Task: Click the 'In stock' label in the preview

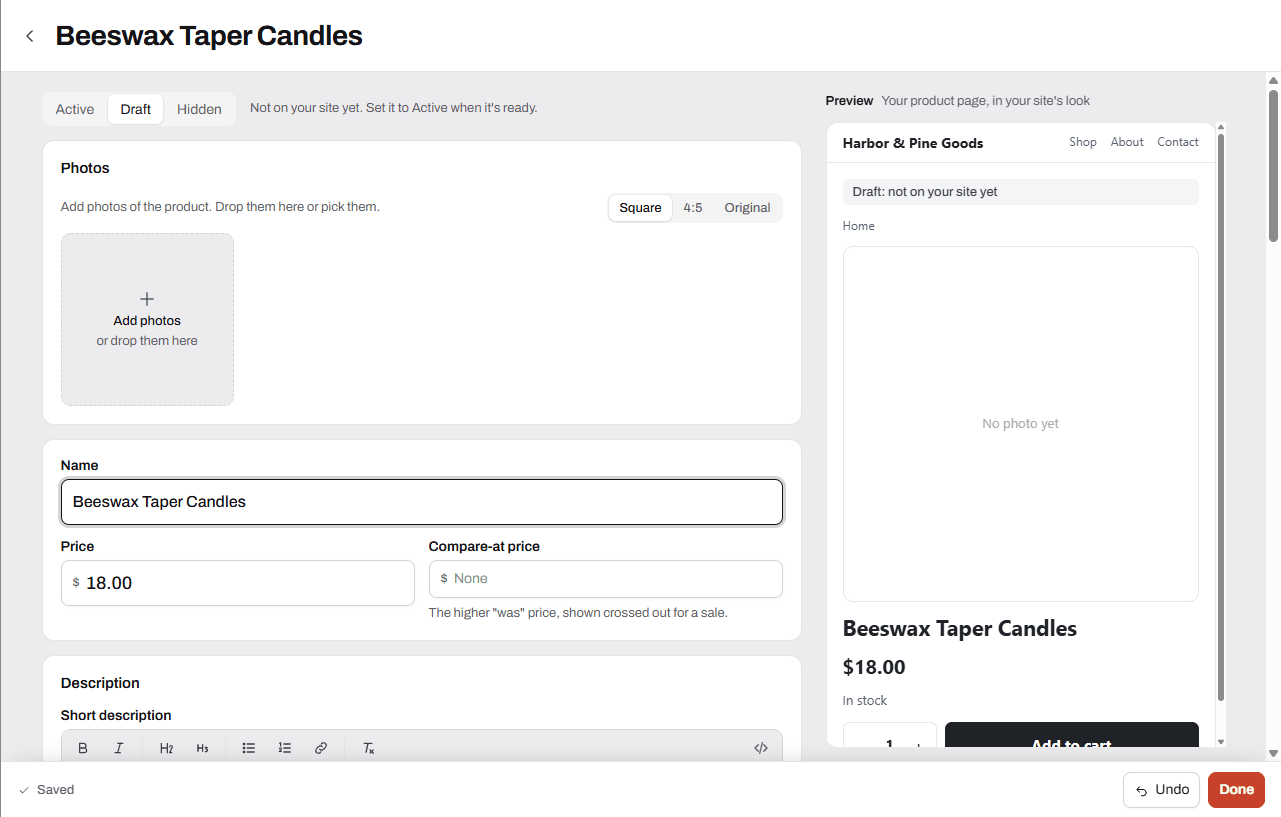Action: (x=865, y=701)
